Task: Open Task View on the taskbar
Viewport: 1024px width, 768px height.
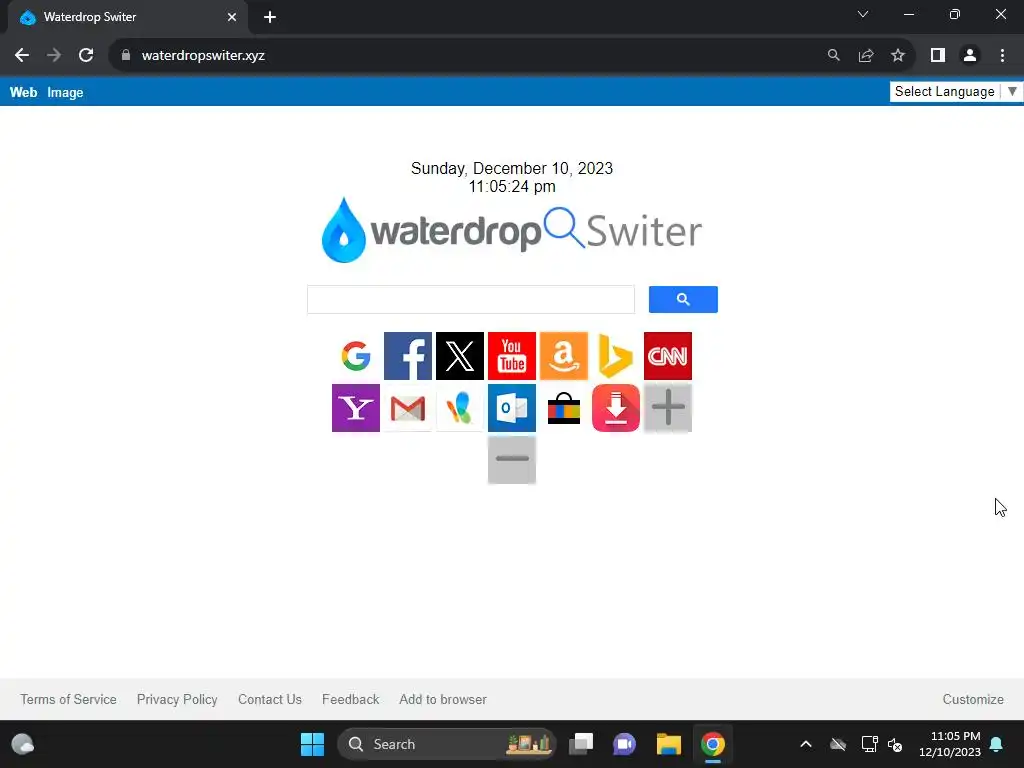Action: [x=581, y=744]
